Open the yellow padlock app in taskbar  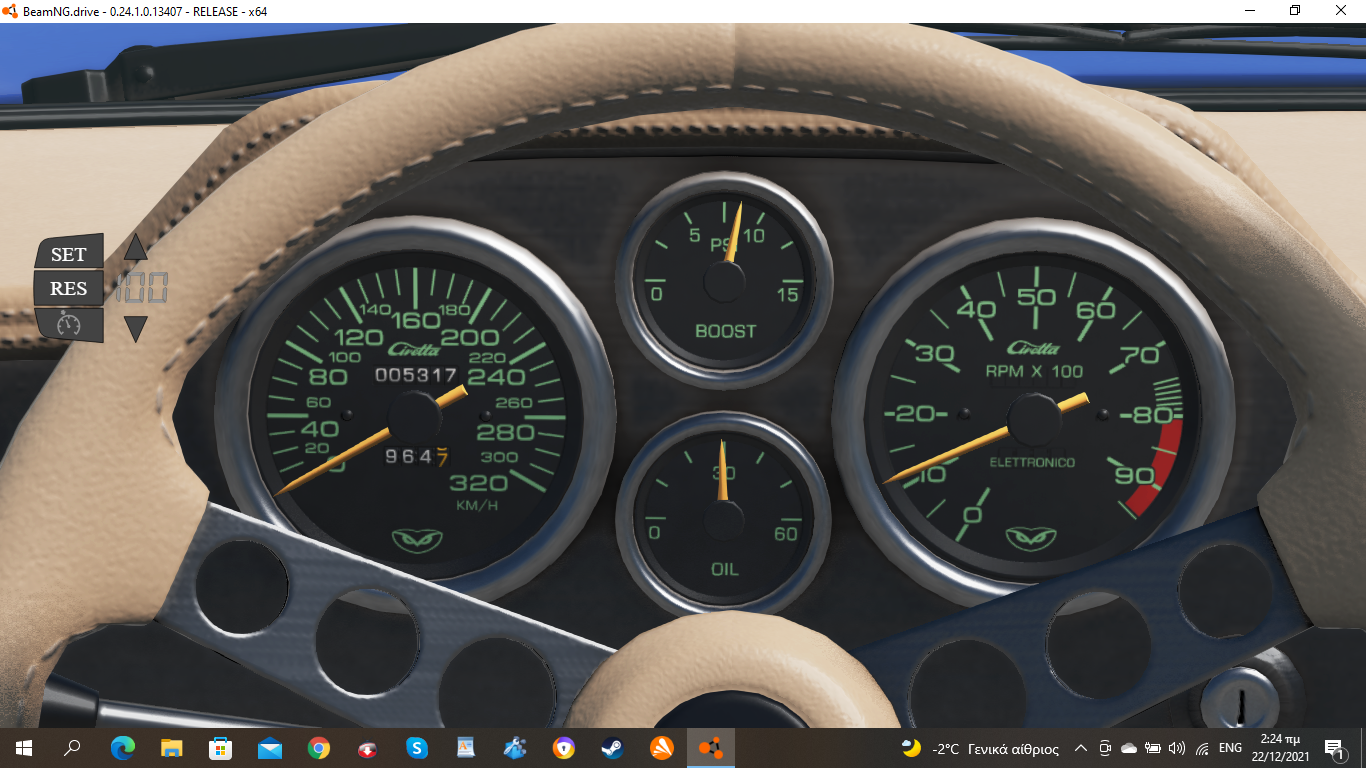click(563, 747)
